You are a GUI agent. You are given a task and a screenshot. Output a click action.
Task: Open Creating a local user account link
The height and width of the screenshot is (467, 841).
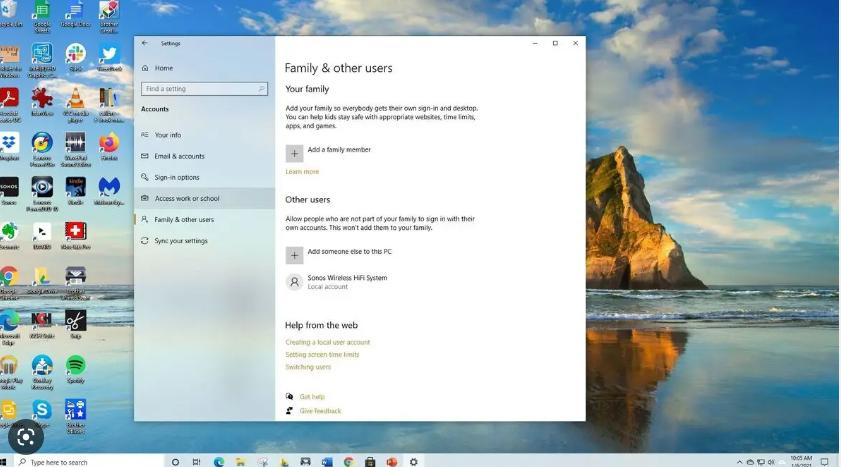point(328,342)
